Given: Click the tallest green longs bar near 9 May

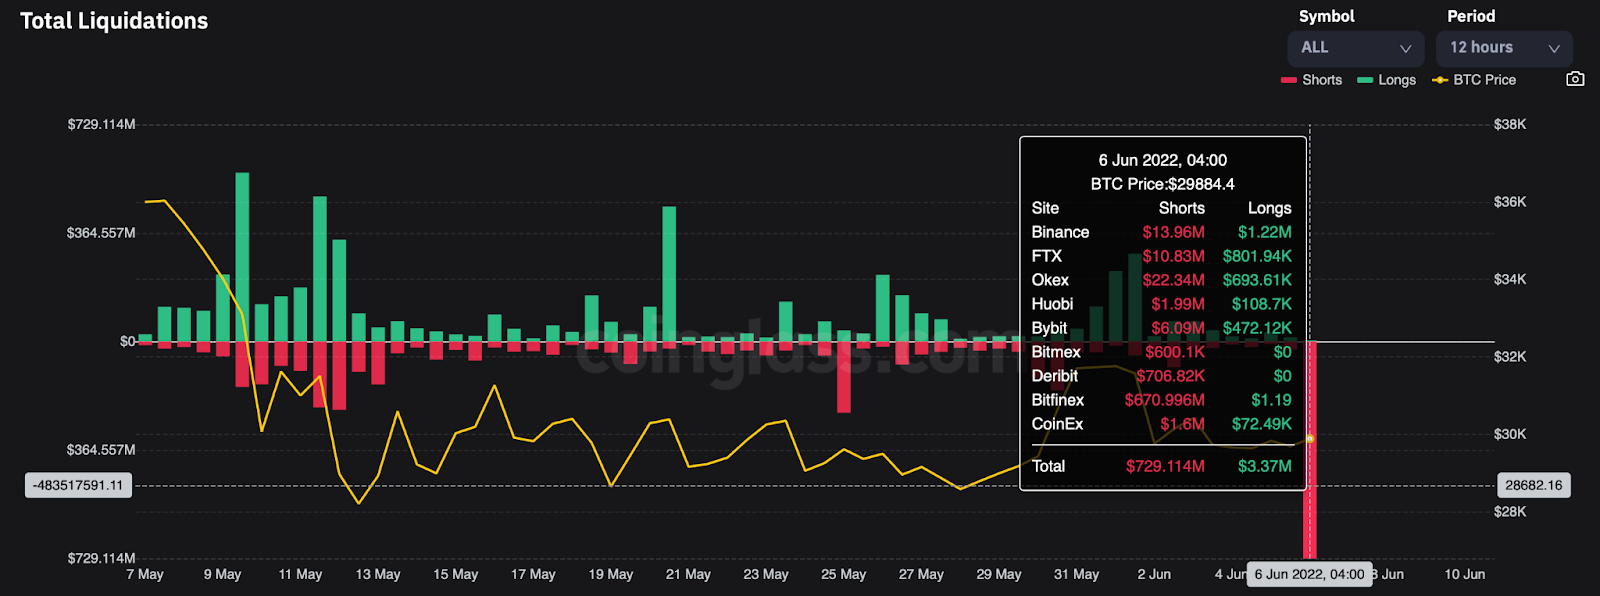Looking at the screenshot, I should (242, 257).
